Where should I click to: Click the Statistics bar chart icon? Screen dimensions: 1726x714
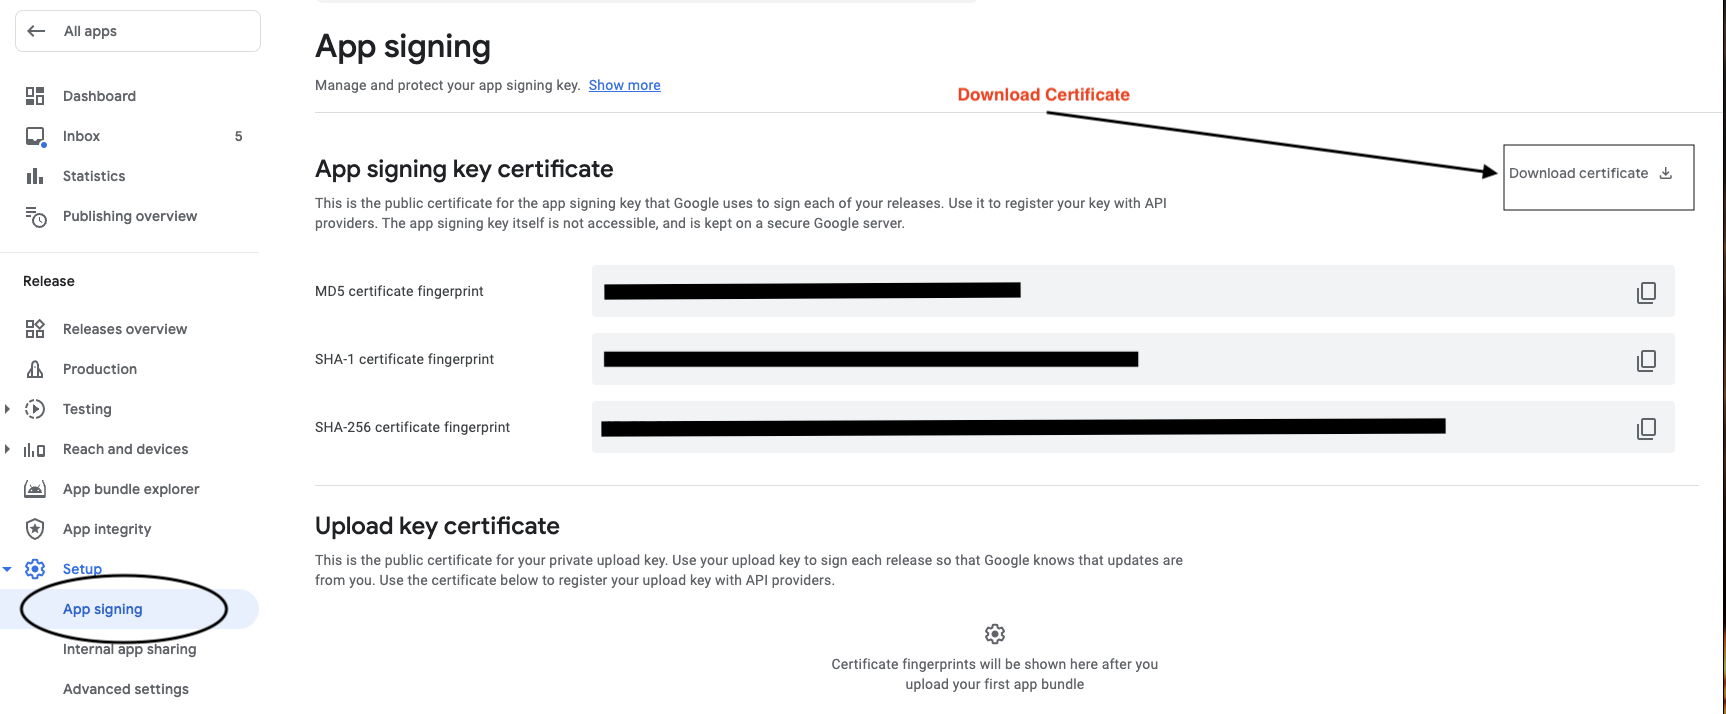click(35, 176)
